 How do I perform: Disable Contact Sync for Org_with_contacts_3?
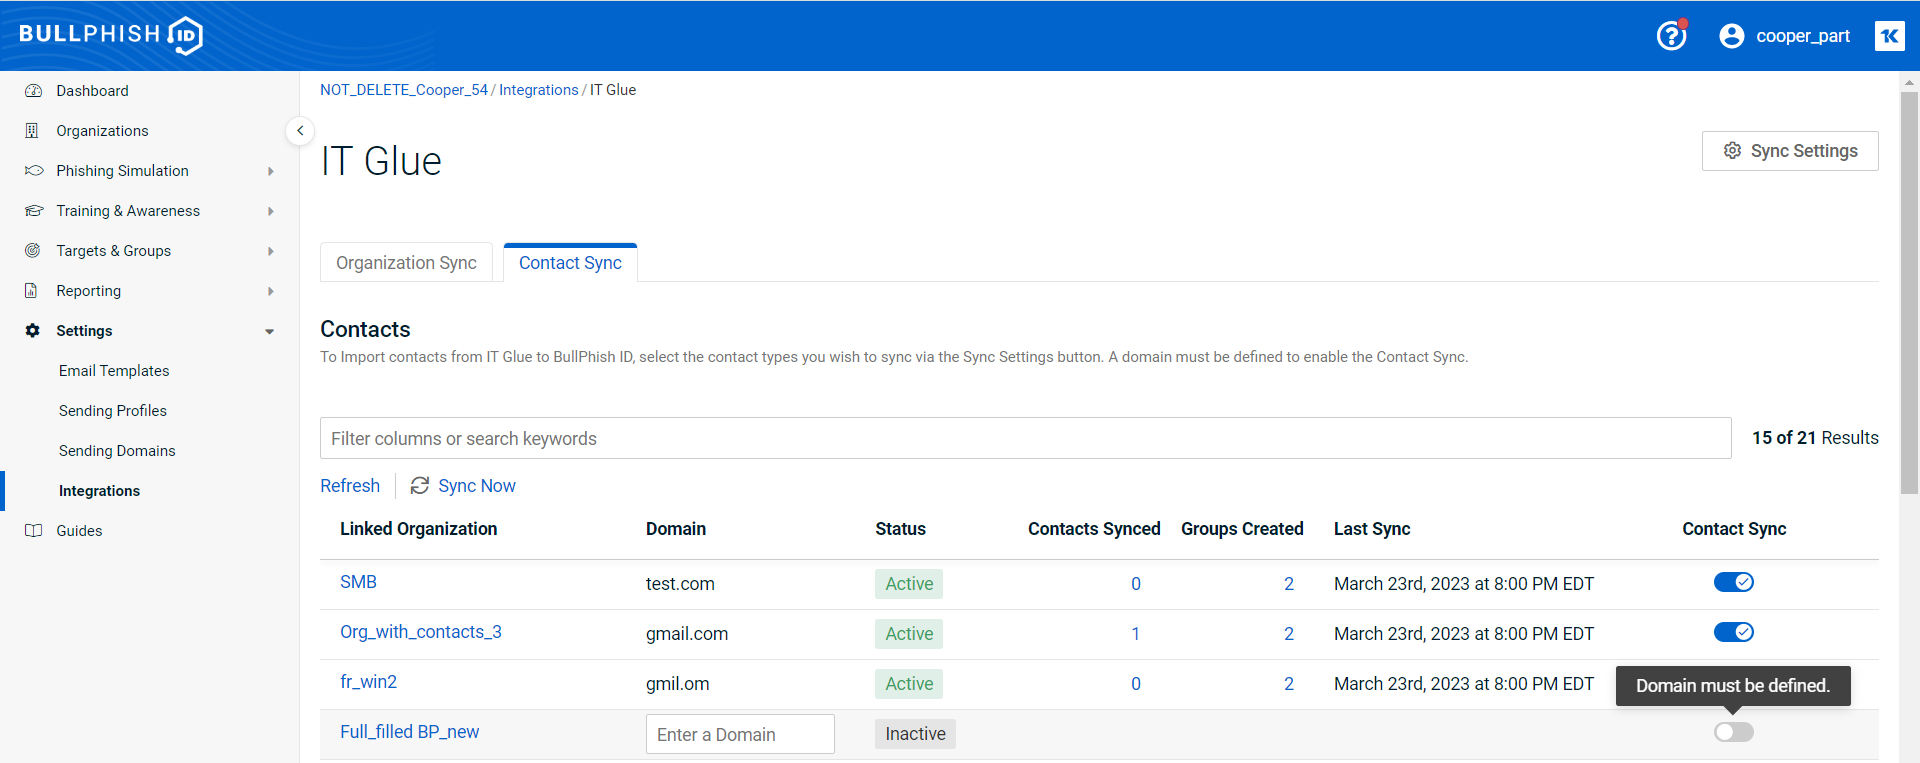tap(1733, 632)
